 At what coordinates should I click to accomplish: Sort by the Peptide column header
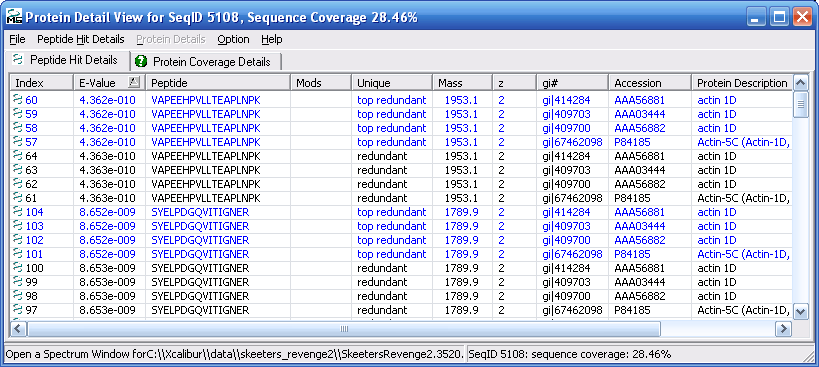pyautogui.click(x=218, y=83)
